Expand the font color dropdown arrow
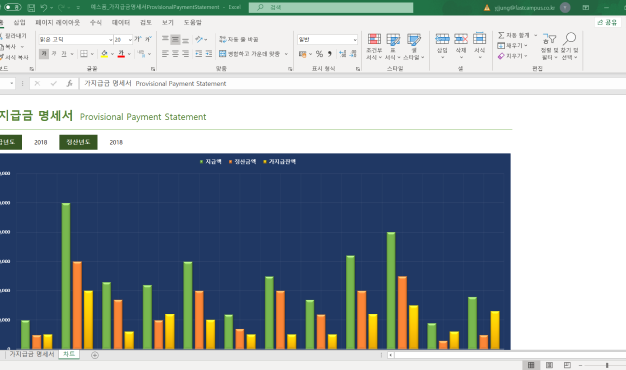 tap(129, 53)
